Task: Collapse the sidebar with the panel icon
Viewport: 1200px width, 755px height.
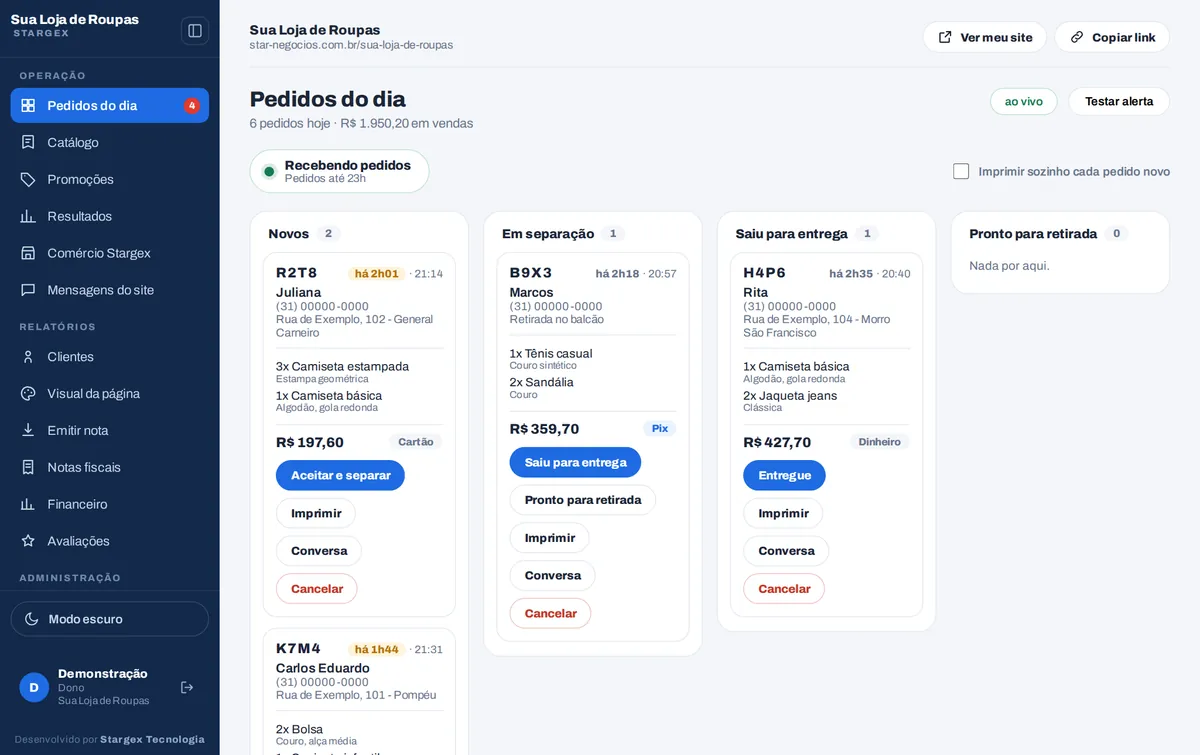Action: (195, 31)
